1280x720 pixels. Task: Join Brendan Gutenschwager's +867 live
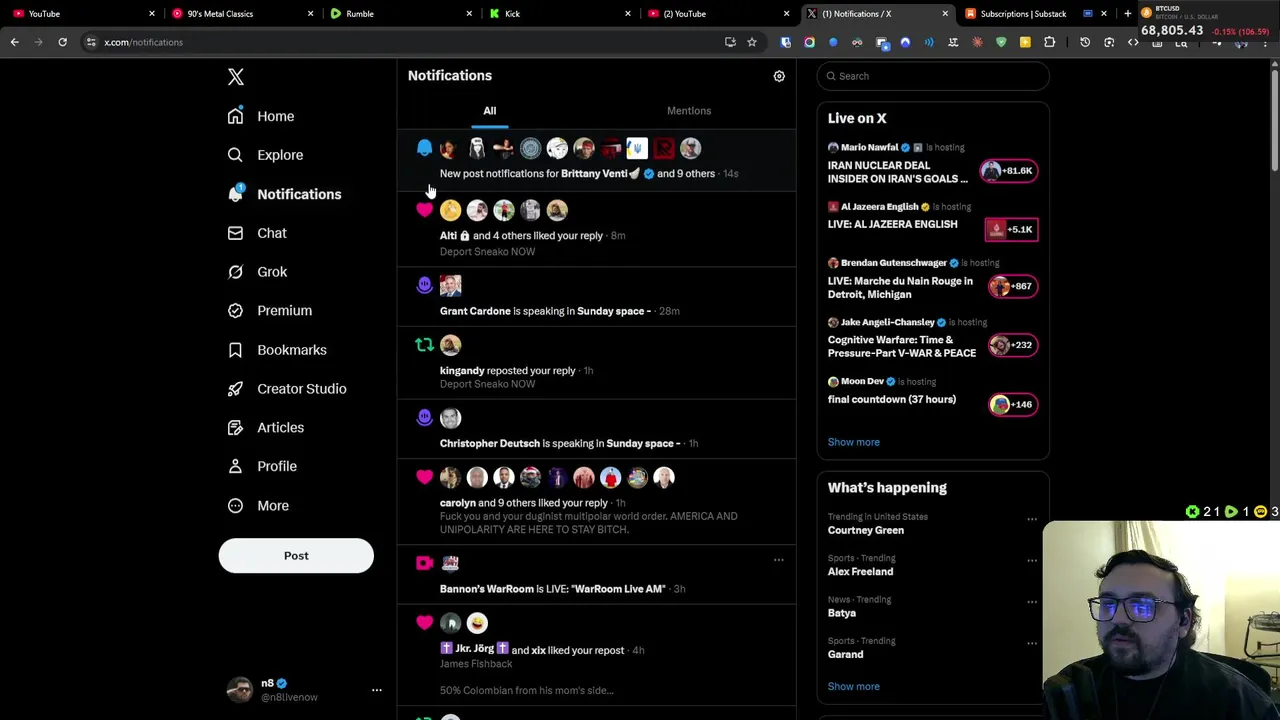point(1012,286)
